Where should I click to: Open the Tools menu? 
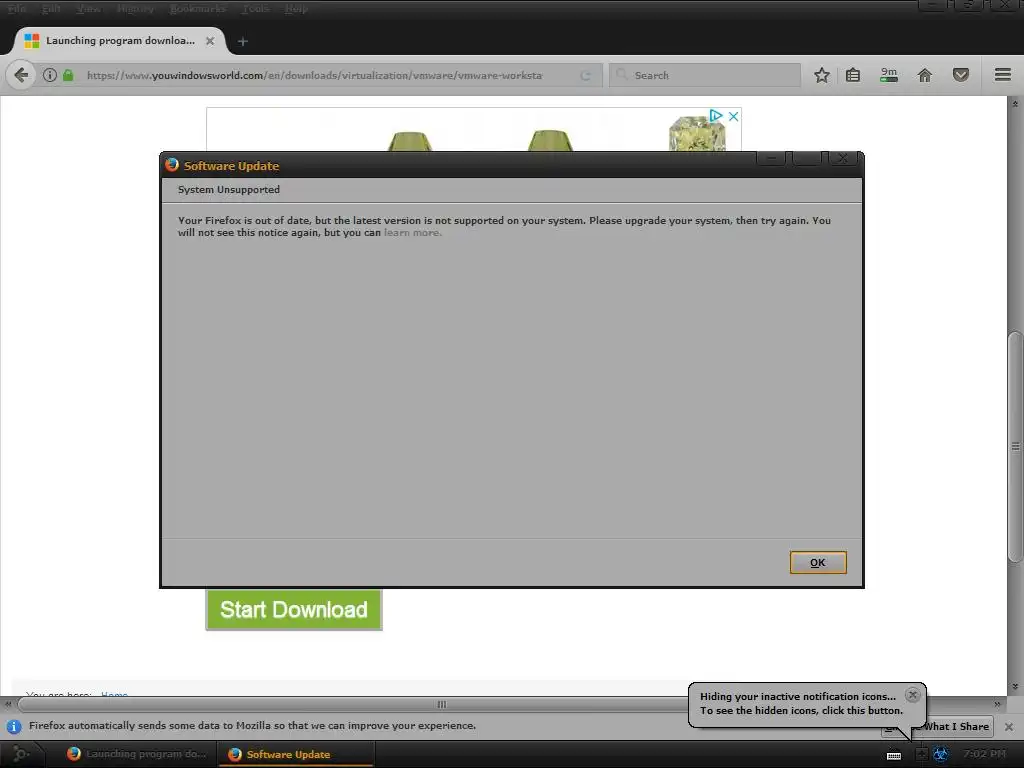point(255,8)
